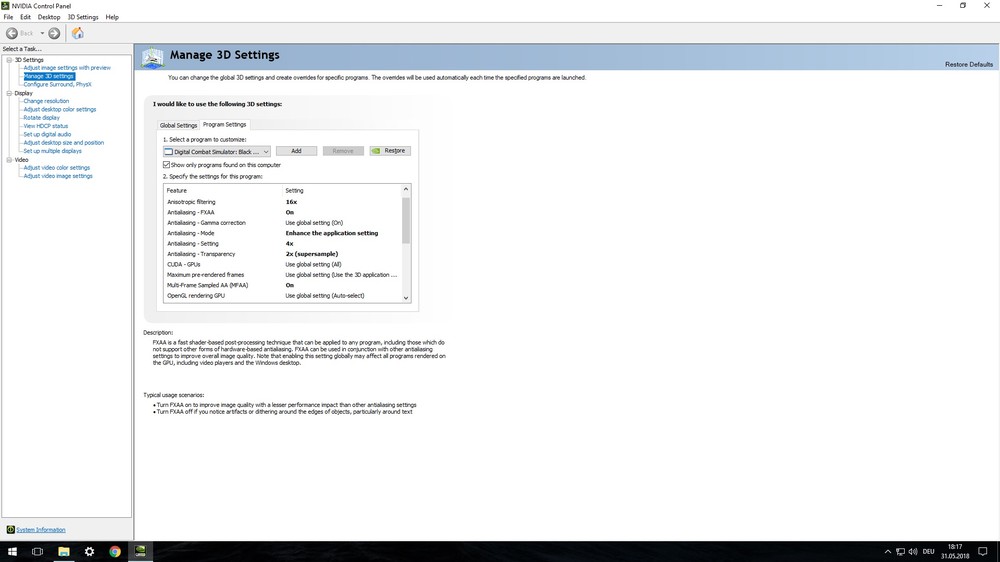Viewport: 1000px width, 562px height.
Task: Collapse the 3D Settings tree node
Action: (x=10, y=59)
